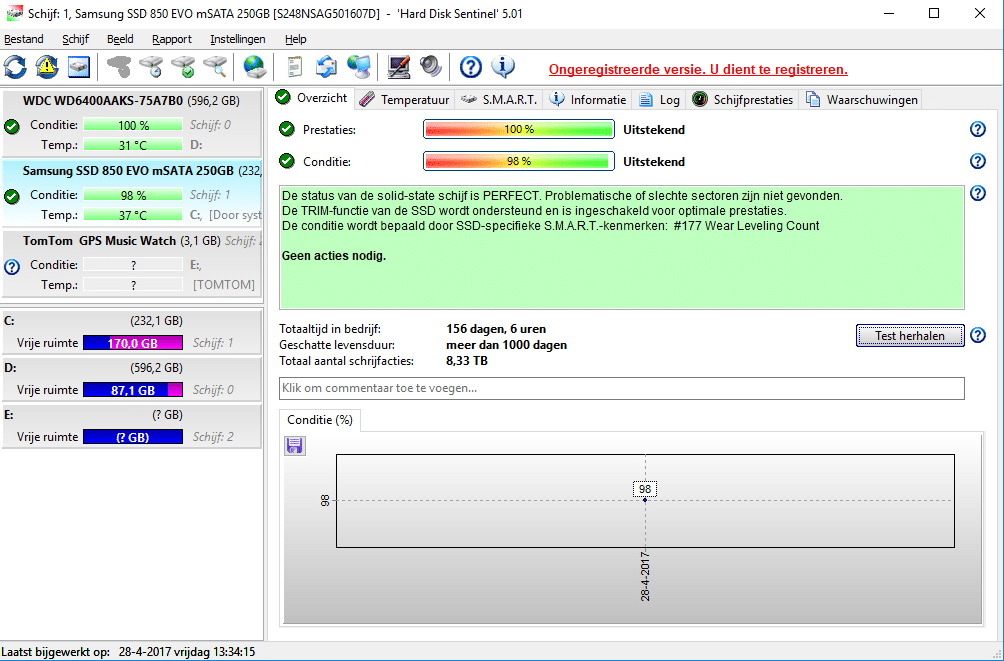Click the speaker sound toolbar icon

tap(431, 67)
